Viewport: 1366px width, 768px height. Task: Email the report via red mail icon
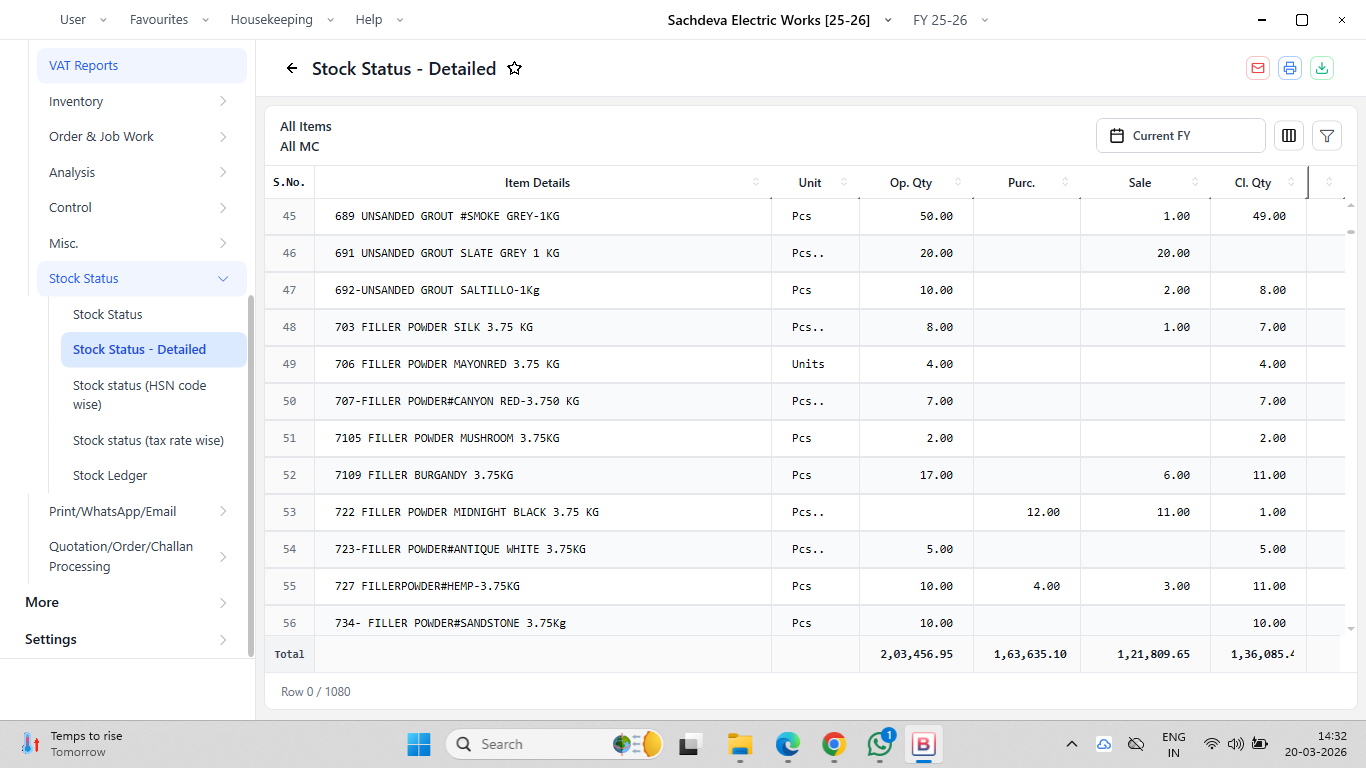(x=1258, y=68)
